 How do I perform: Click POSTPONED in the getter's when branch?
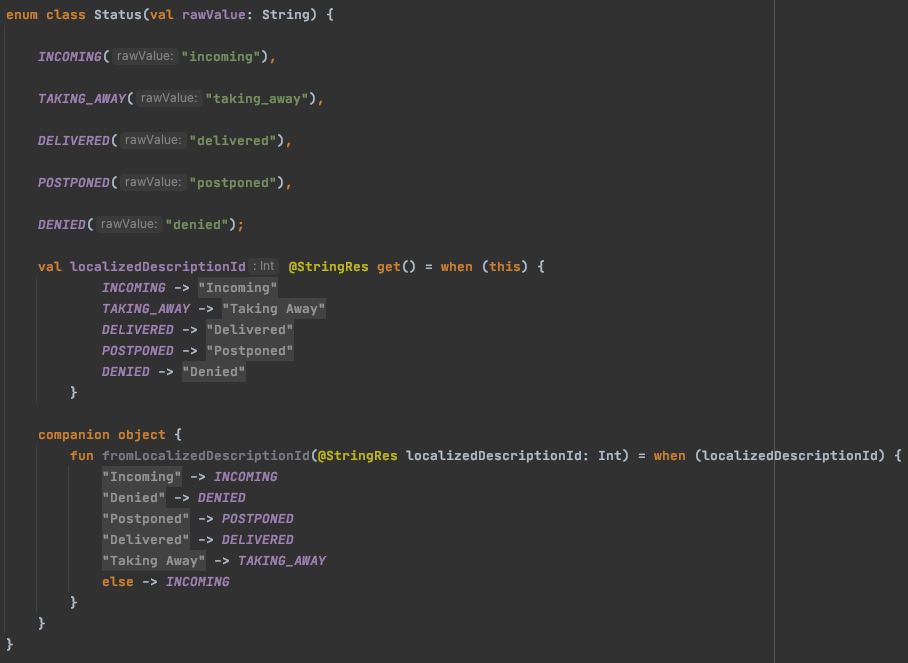(138, 351)
